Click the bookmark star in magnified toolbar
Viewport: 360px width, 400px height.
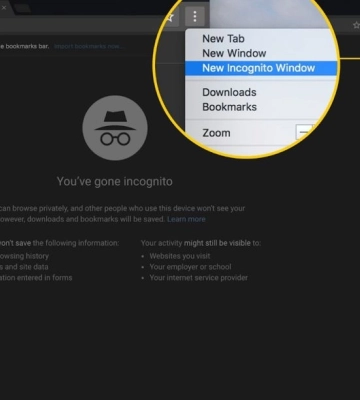click(x=171, y=18)
